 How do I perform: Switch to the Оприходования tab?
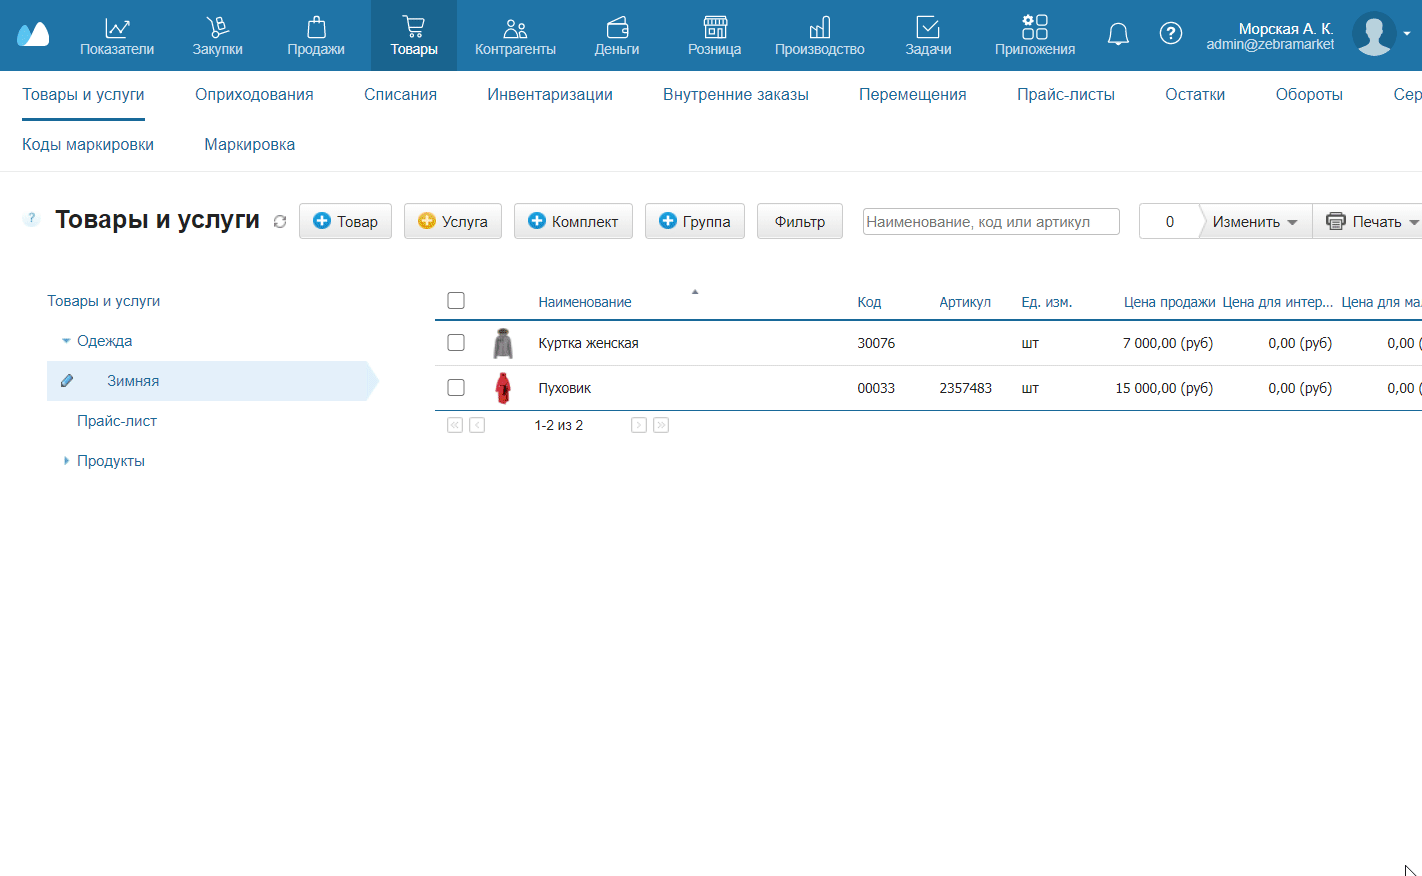point(254,95)
